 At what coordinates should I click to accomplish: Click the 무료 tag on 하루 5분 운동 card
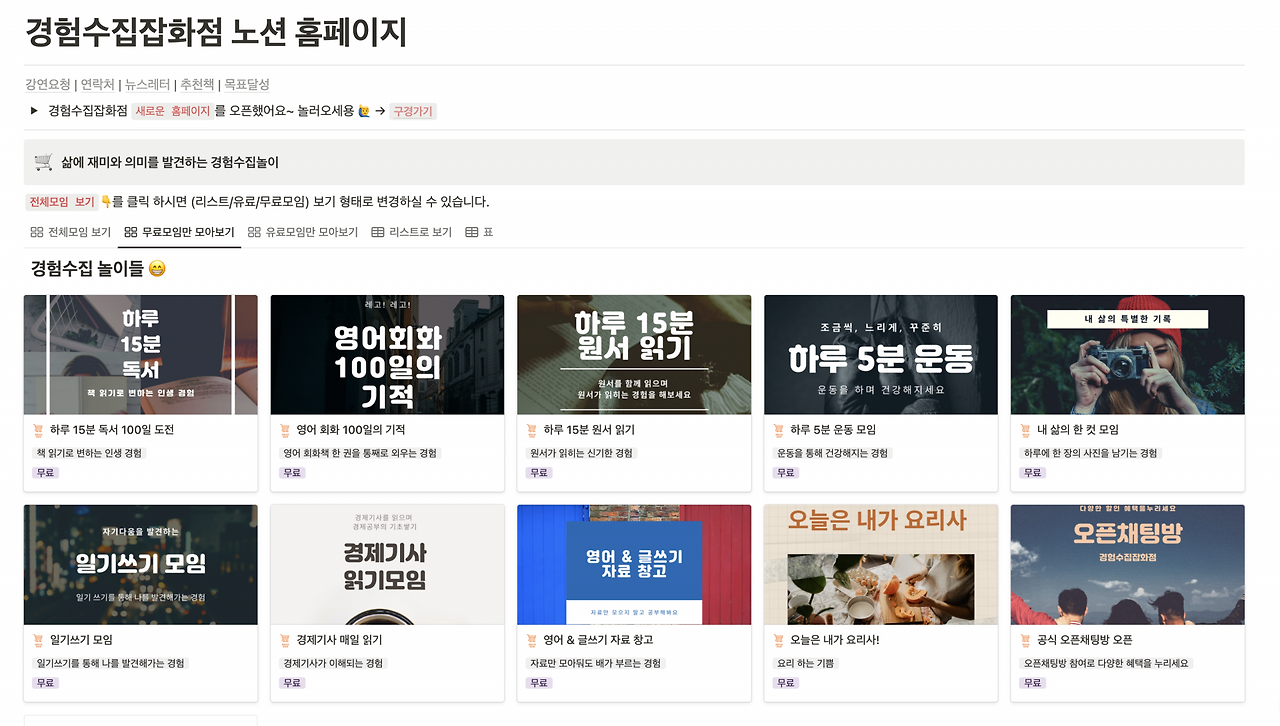coord(786,473)
